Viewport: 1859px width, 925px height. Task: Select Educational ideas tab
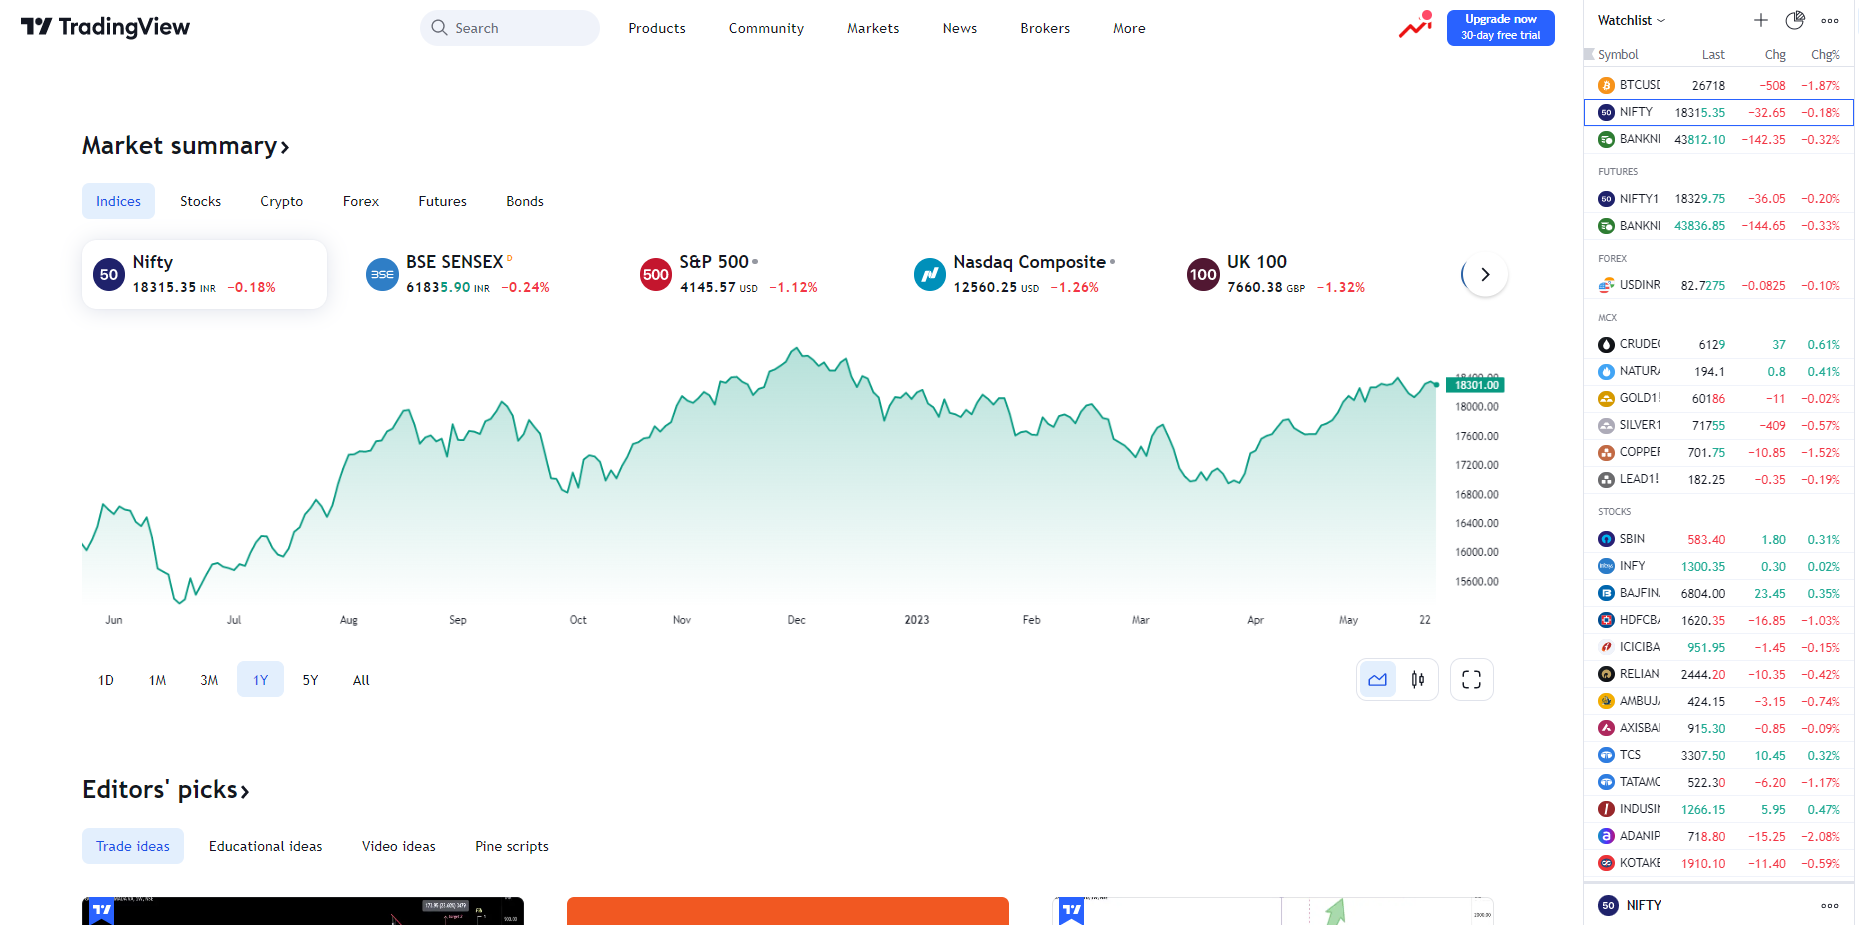pyautogui.click(x=265, y=846)
